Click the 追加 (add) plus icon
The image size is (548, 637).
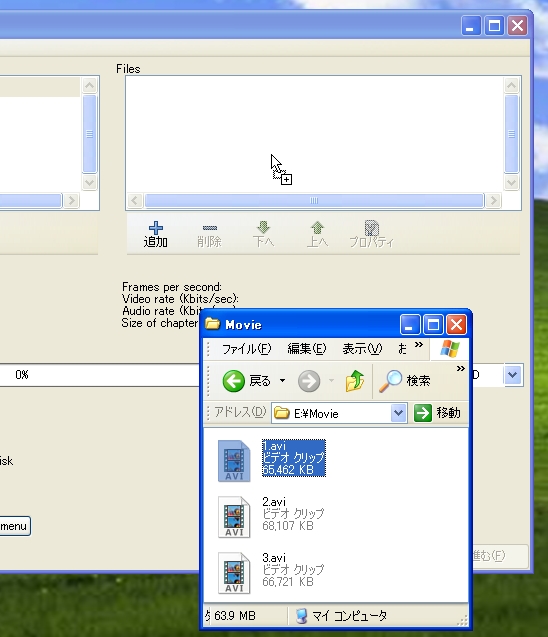coord(156,228)
